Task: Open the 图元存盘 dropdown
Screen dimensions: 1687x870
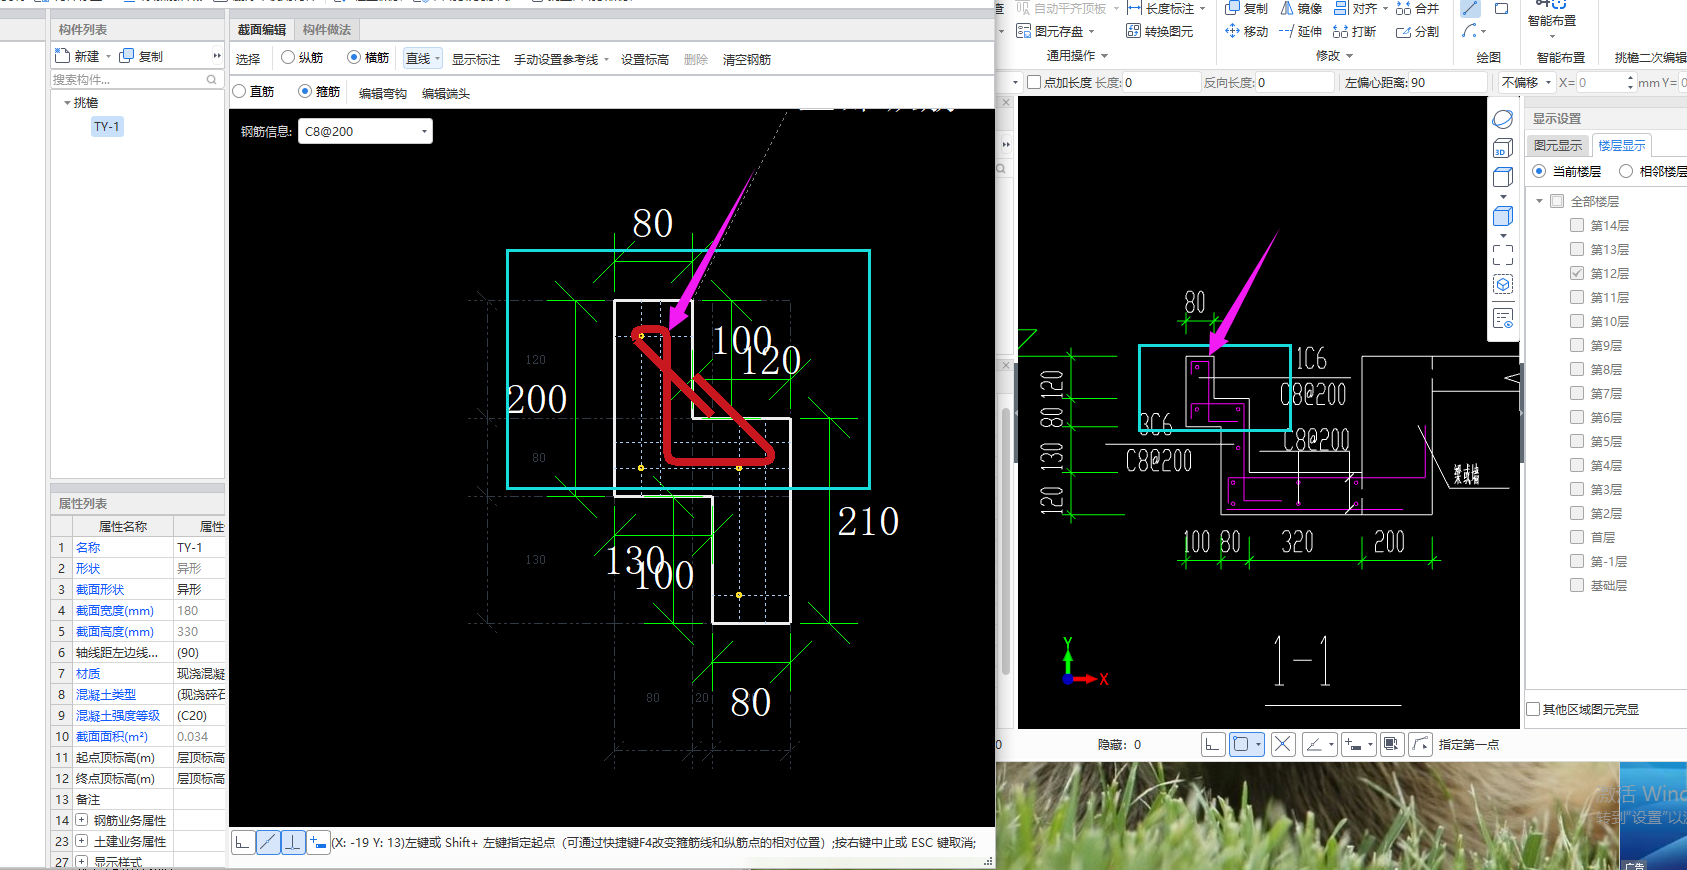Action: (1056, 31)
